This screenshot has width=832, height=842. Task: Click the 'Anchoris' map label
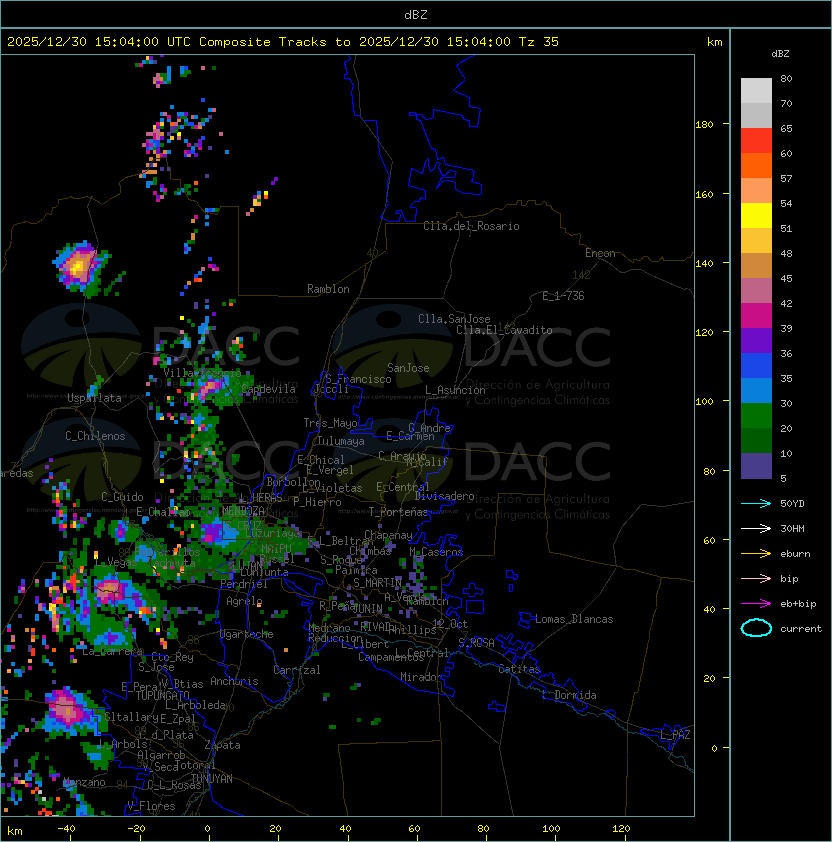click(x=234, y=681)
